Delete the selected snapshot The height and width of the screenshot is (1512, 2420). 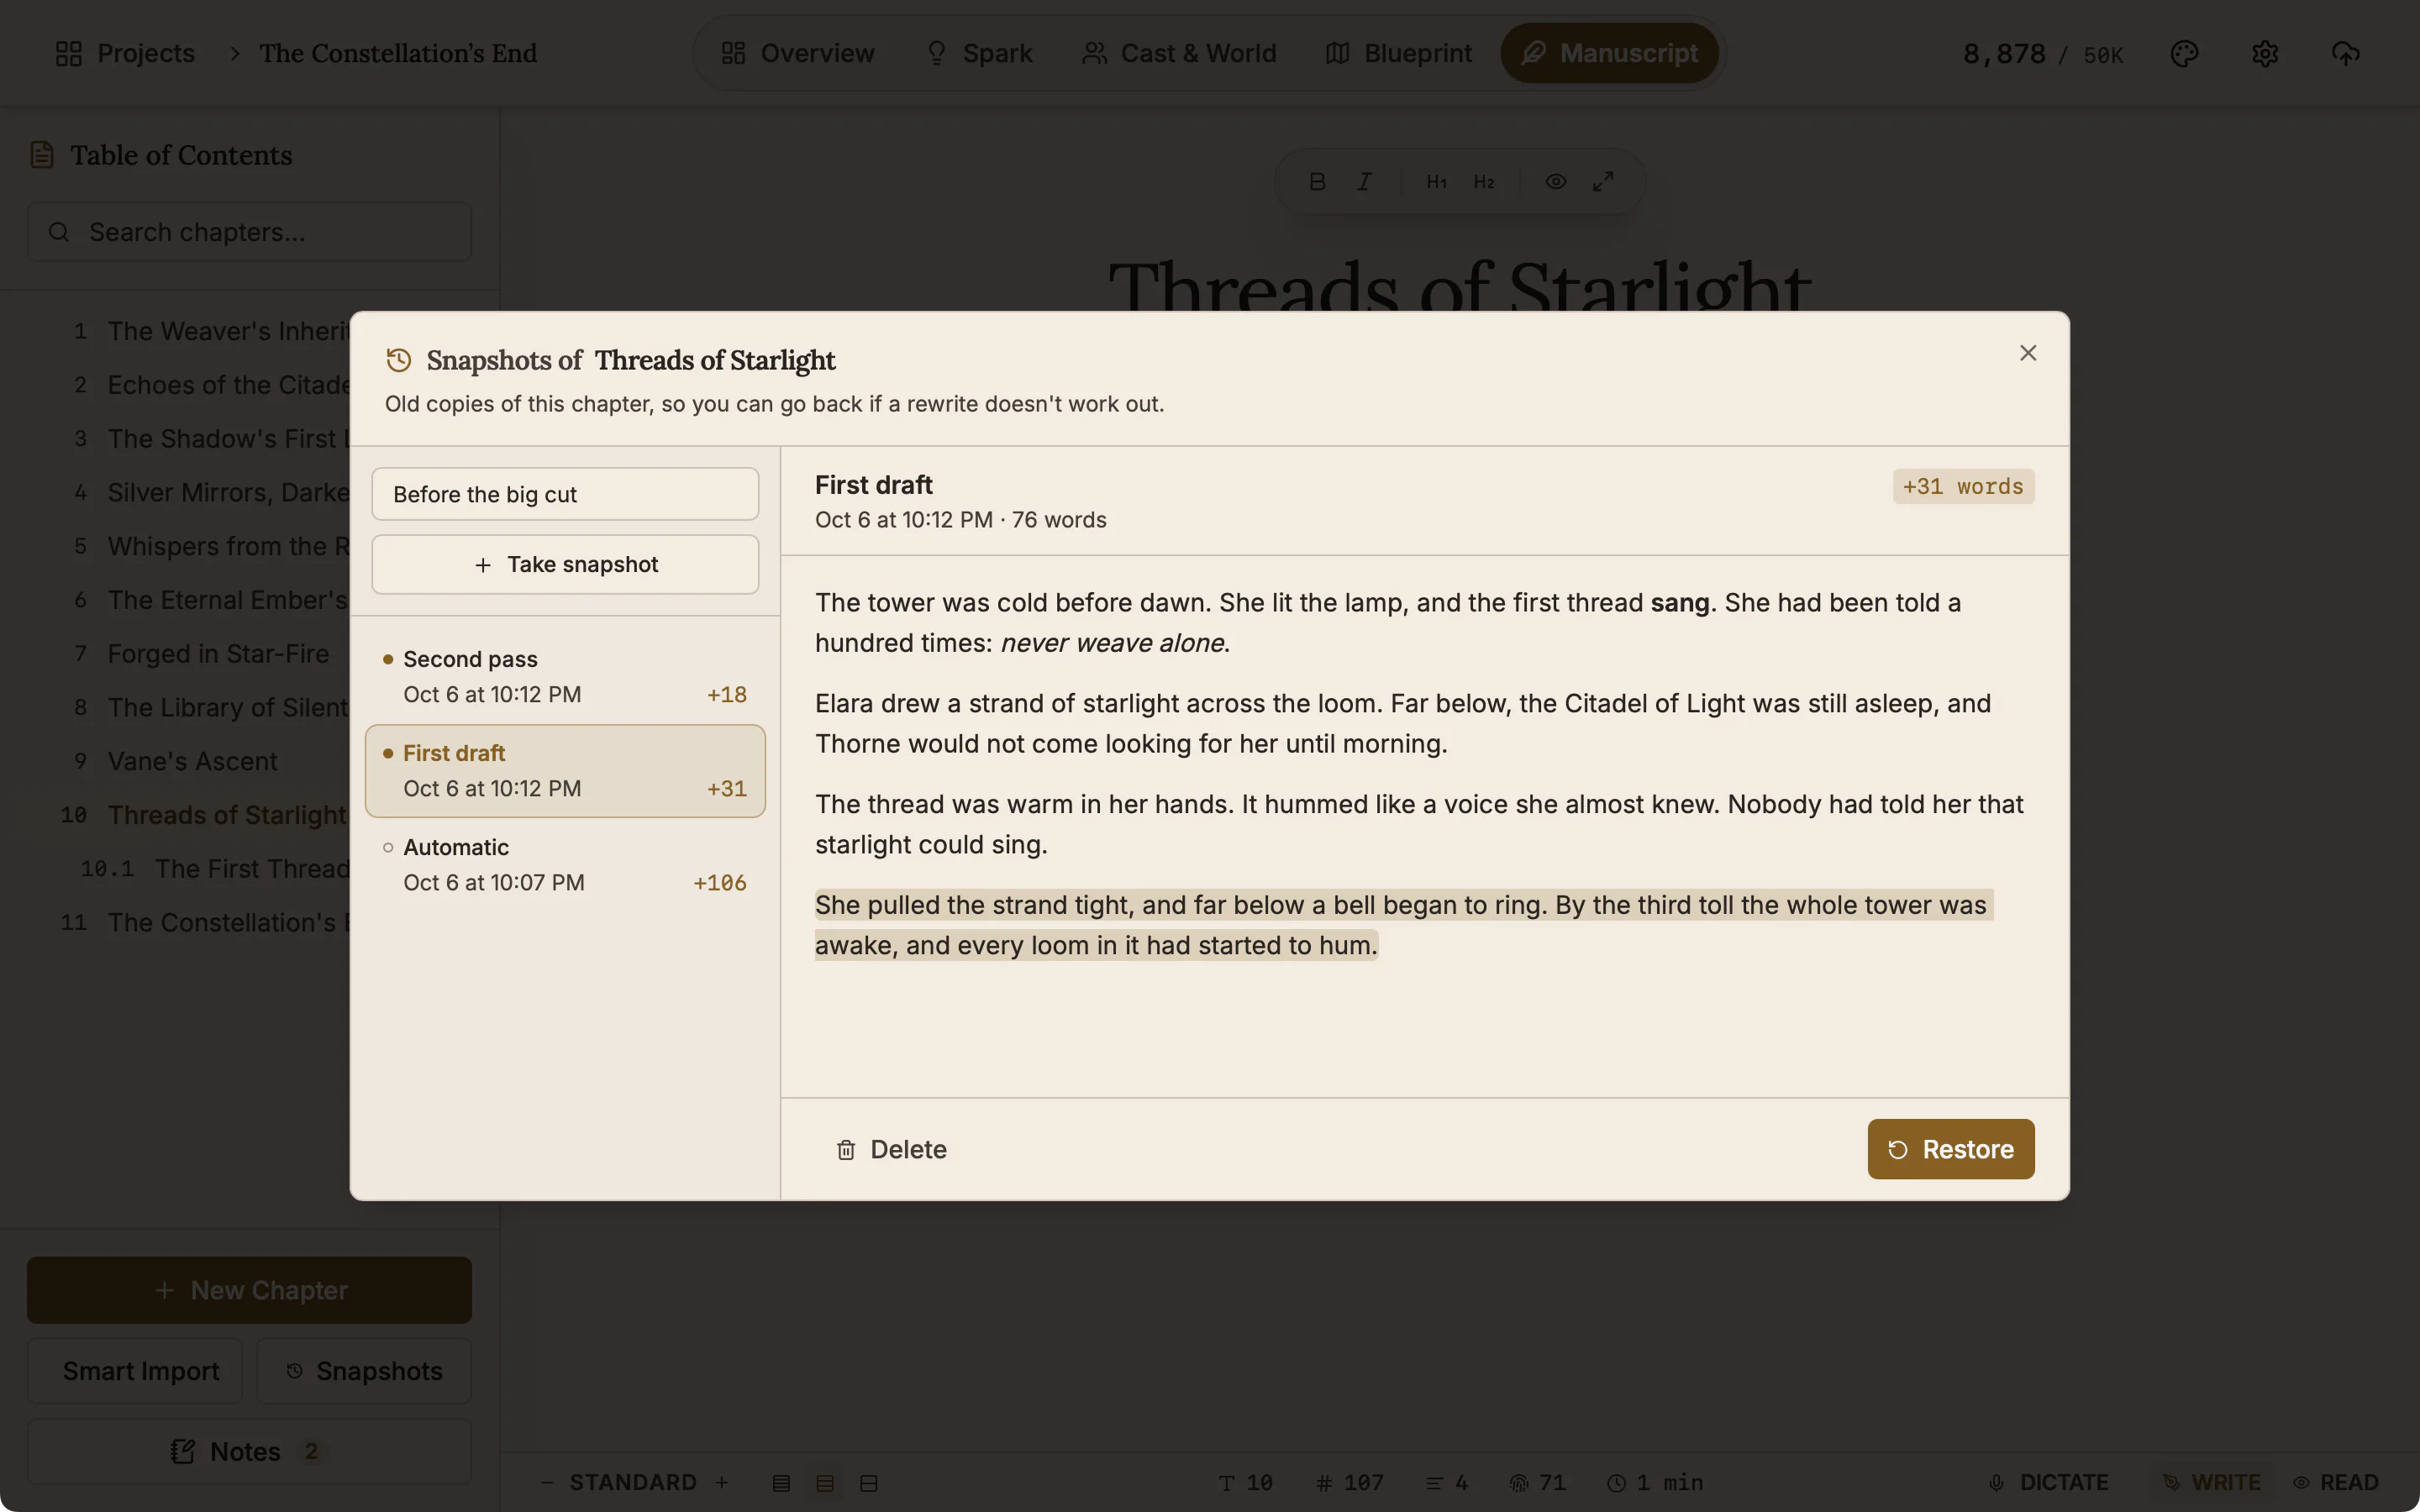(891, 1149)
